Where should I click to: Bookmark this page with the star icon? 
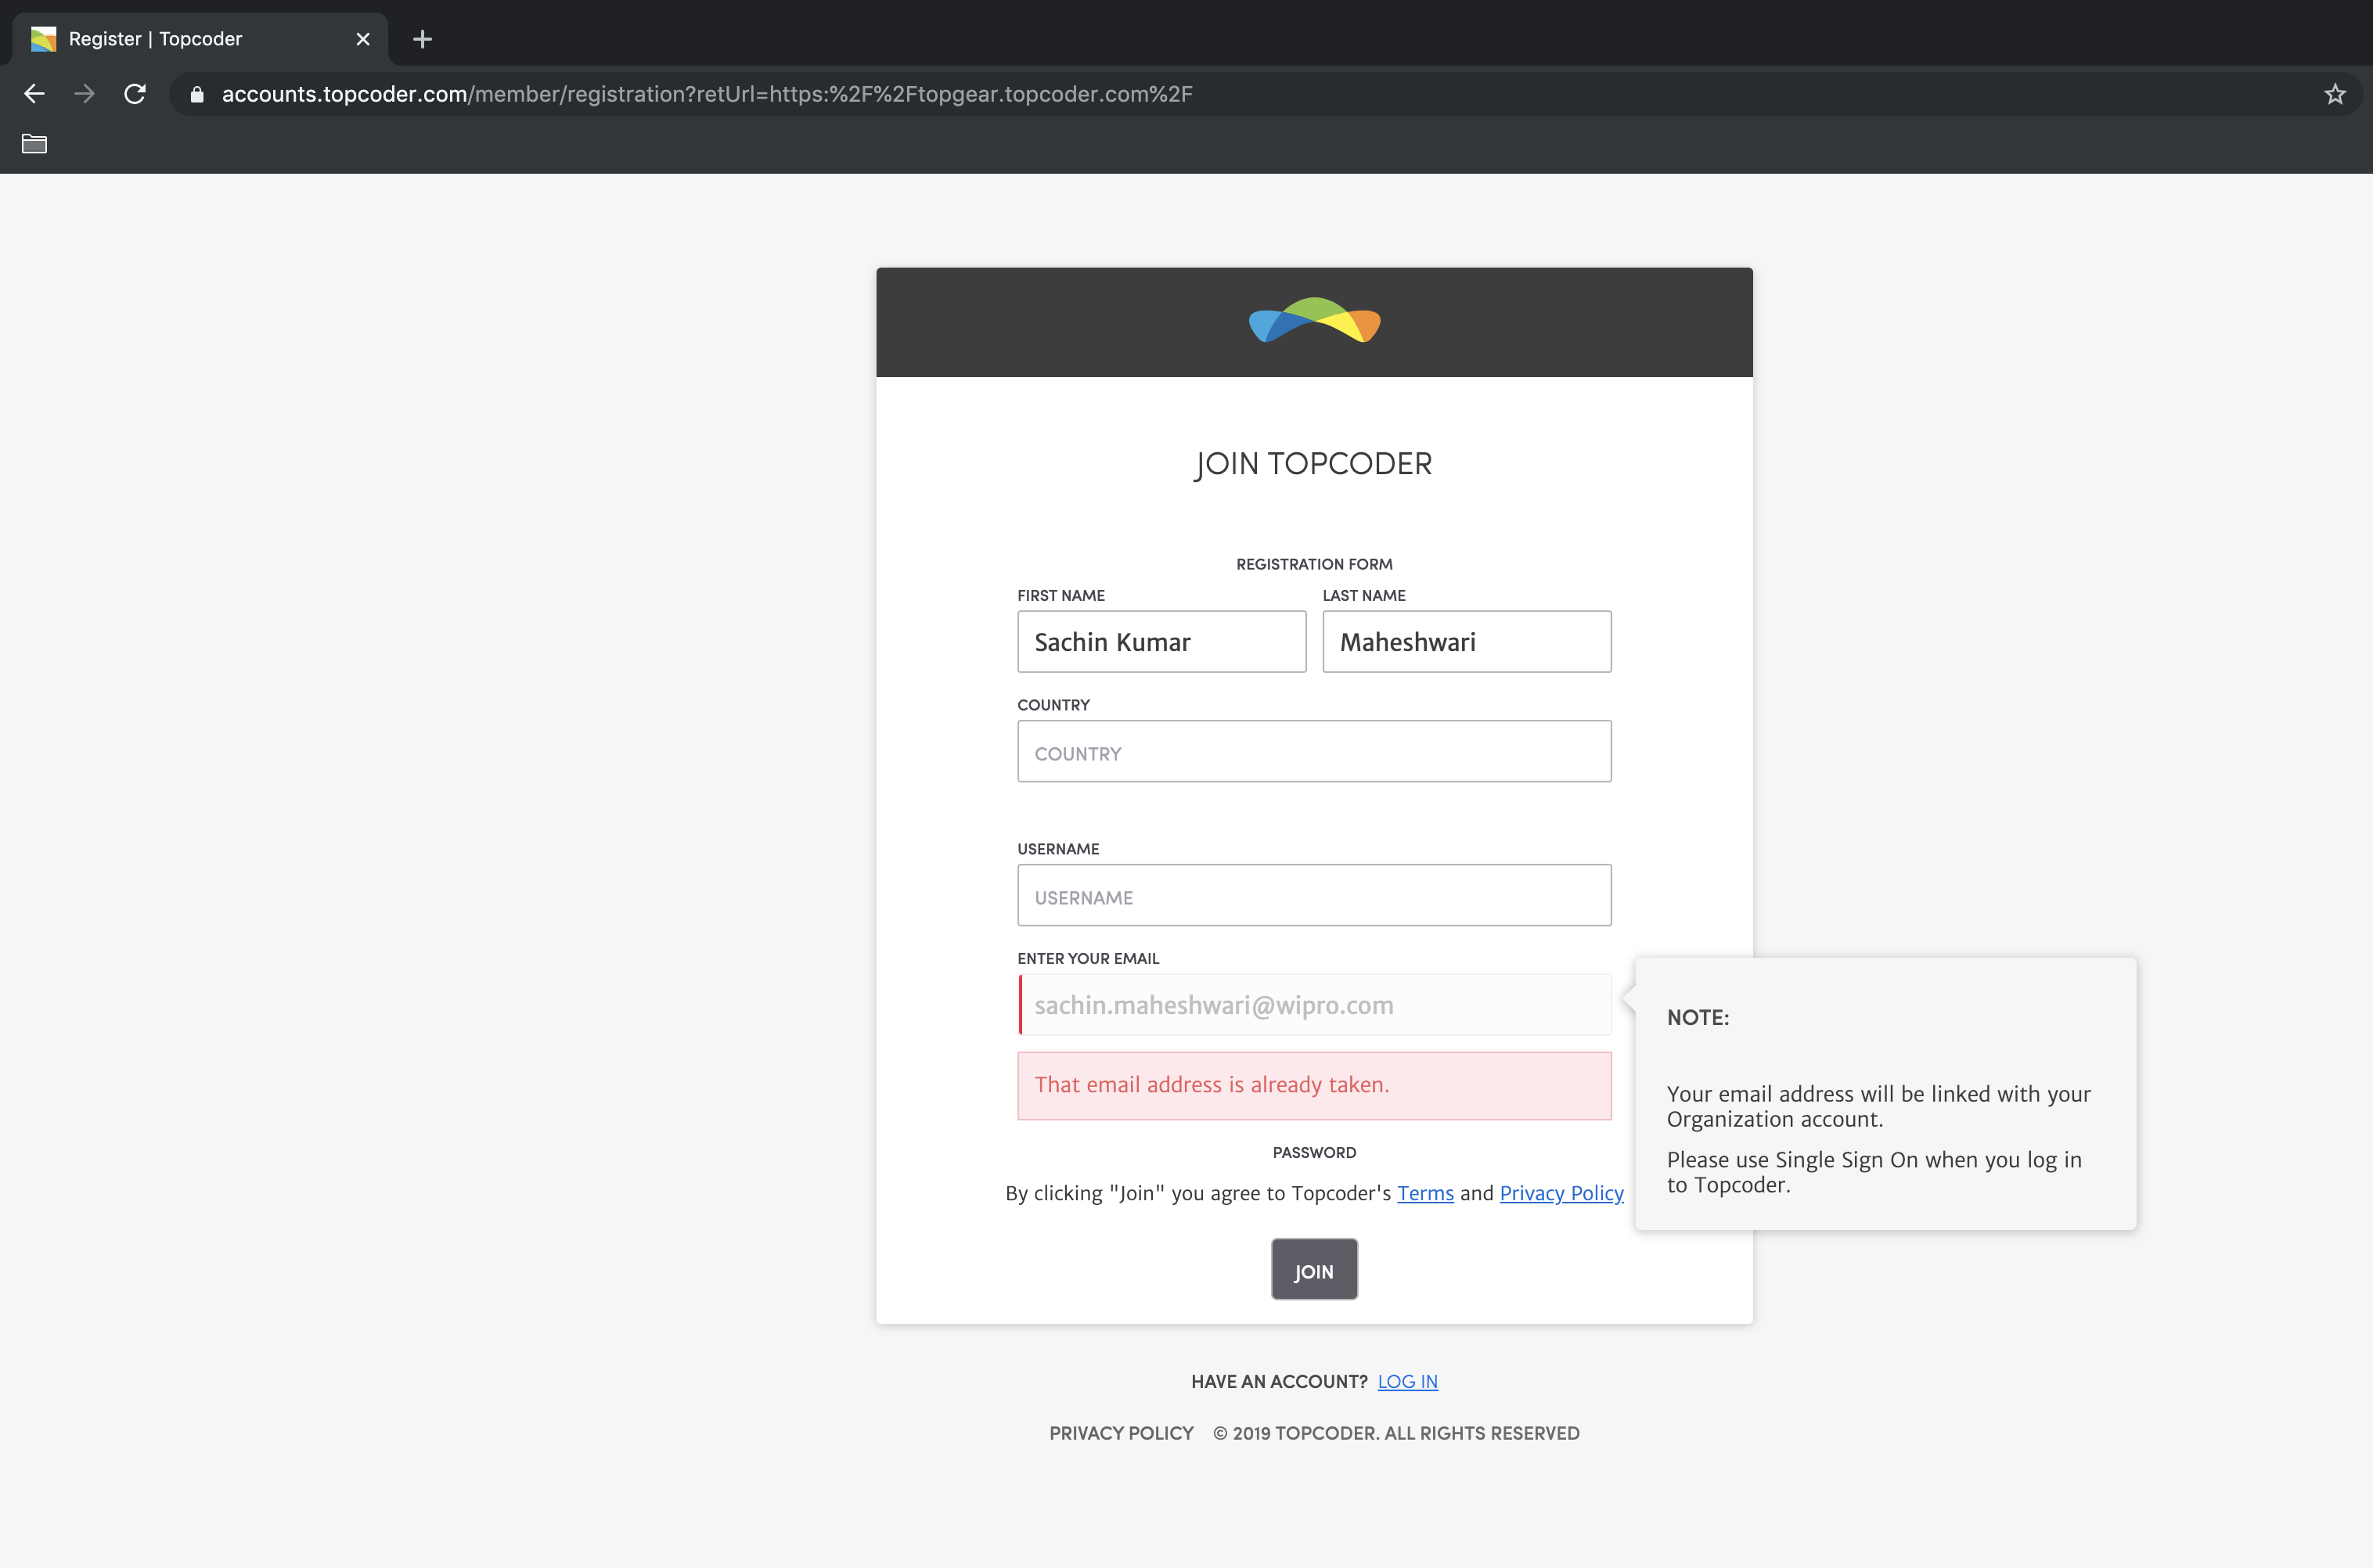tap(2334, 94)
